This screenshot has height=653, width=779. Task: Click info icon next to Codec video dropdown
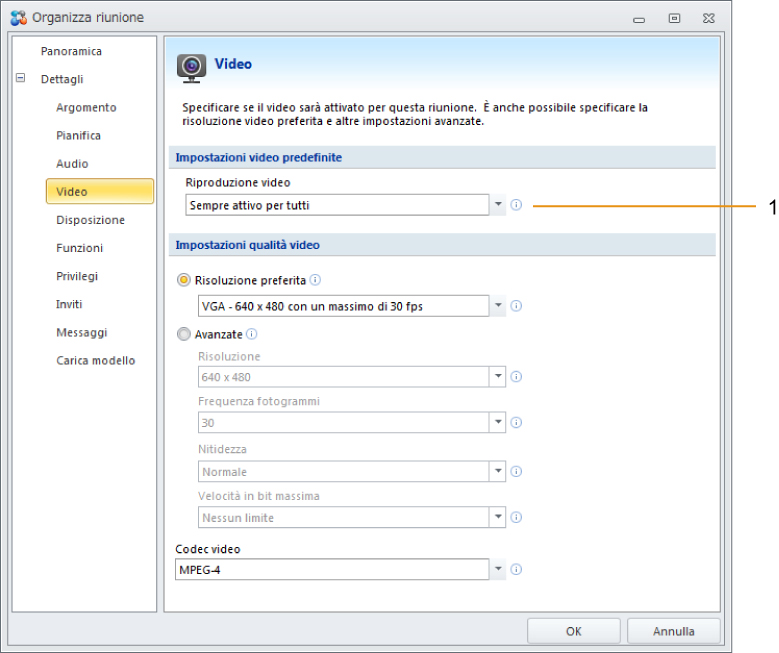(x=516, y=570)
